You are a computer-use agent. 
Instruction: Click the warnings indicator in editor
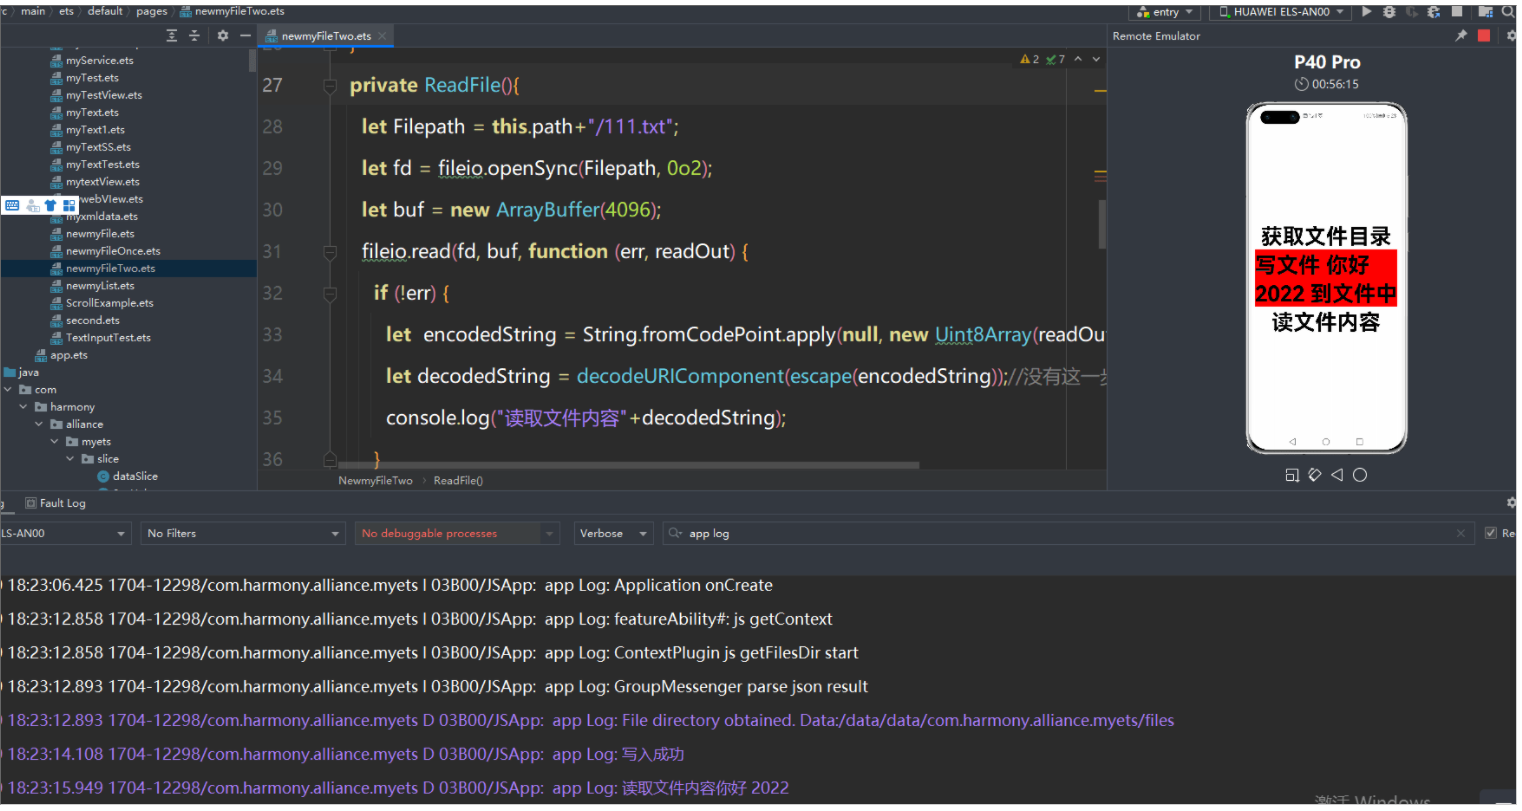tap(1029, 60)
